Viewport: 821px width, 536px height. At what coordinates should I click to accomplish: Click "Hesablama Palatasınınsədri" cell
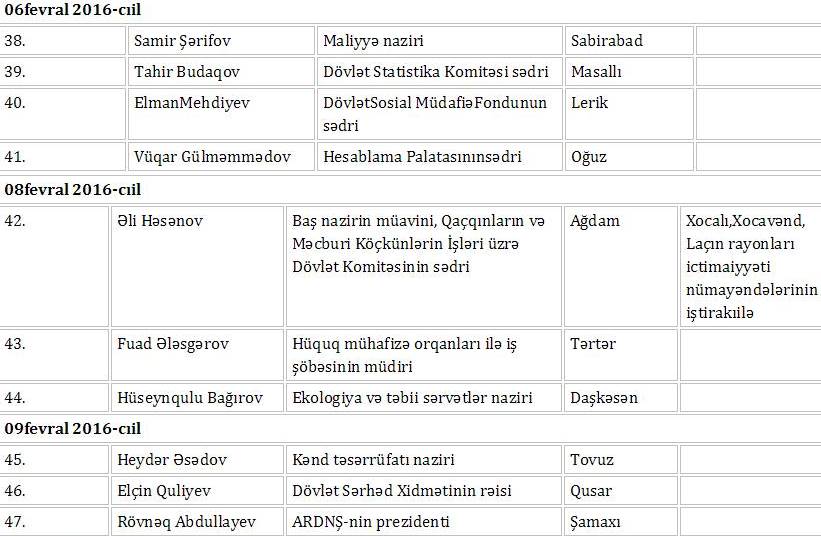point(422,156)
